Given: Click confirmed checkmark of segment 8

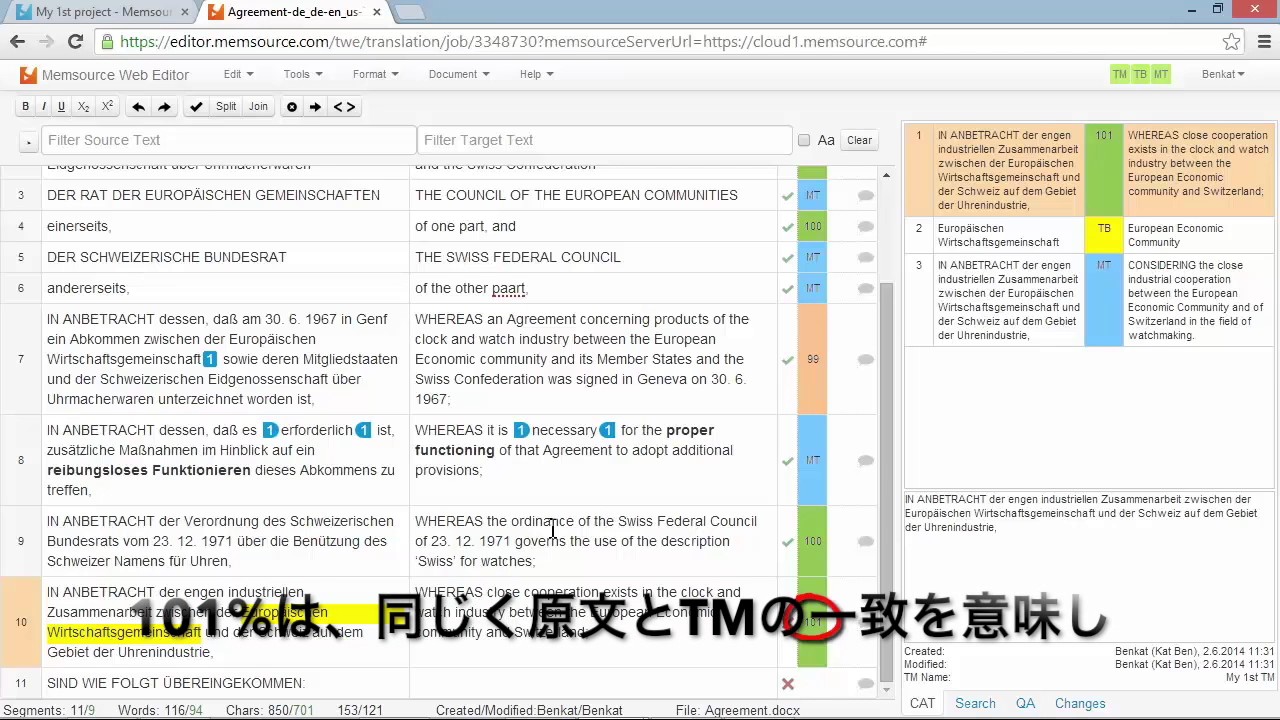Looking at the screenshot, I should point(788,461).
